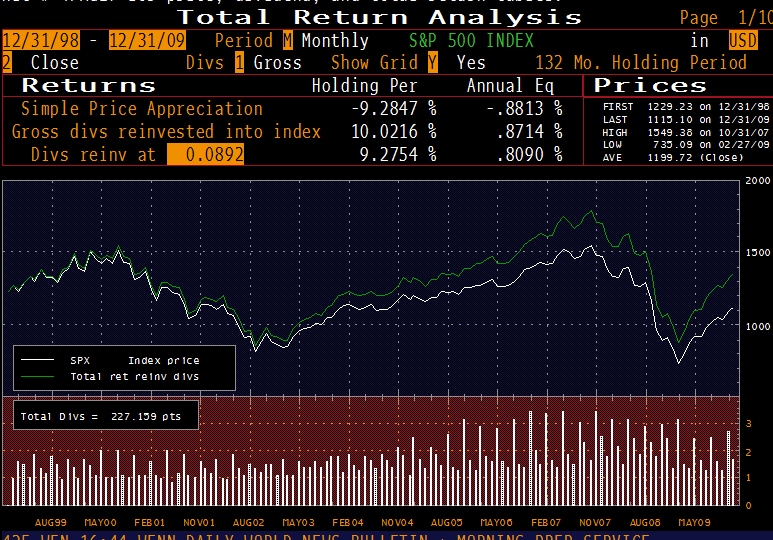The image size is (773, 540).
Task: Click the Page 1/10 indicator
Action: (x=719, y=18)
